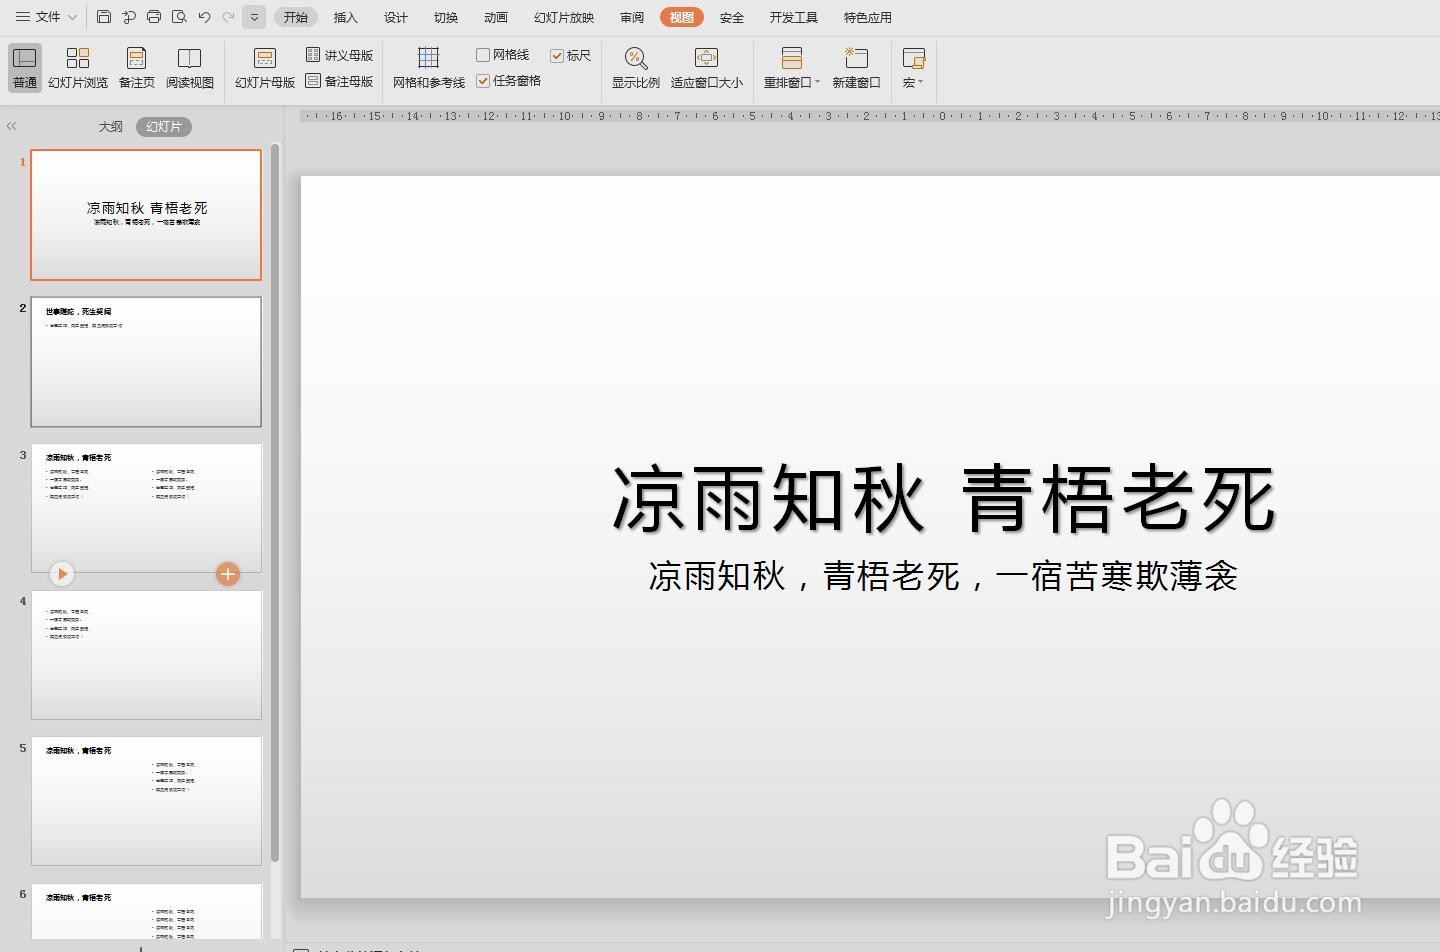1440x952 pixels.
Task: Click the slide title 凉雨知秋 青梧老死
Action: coord(944,498)
